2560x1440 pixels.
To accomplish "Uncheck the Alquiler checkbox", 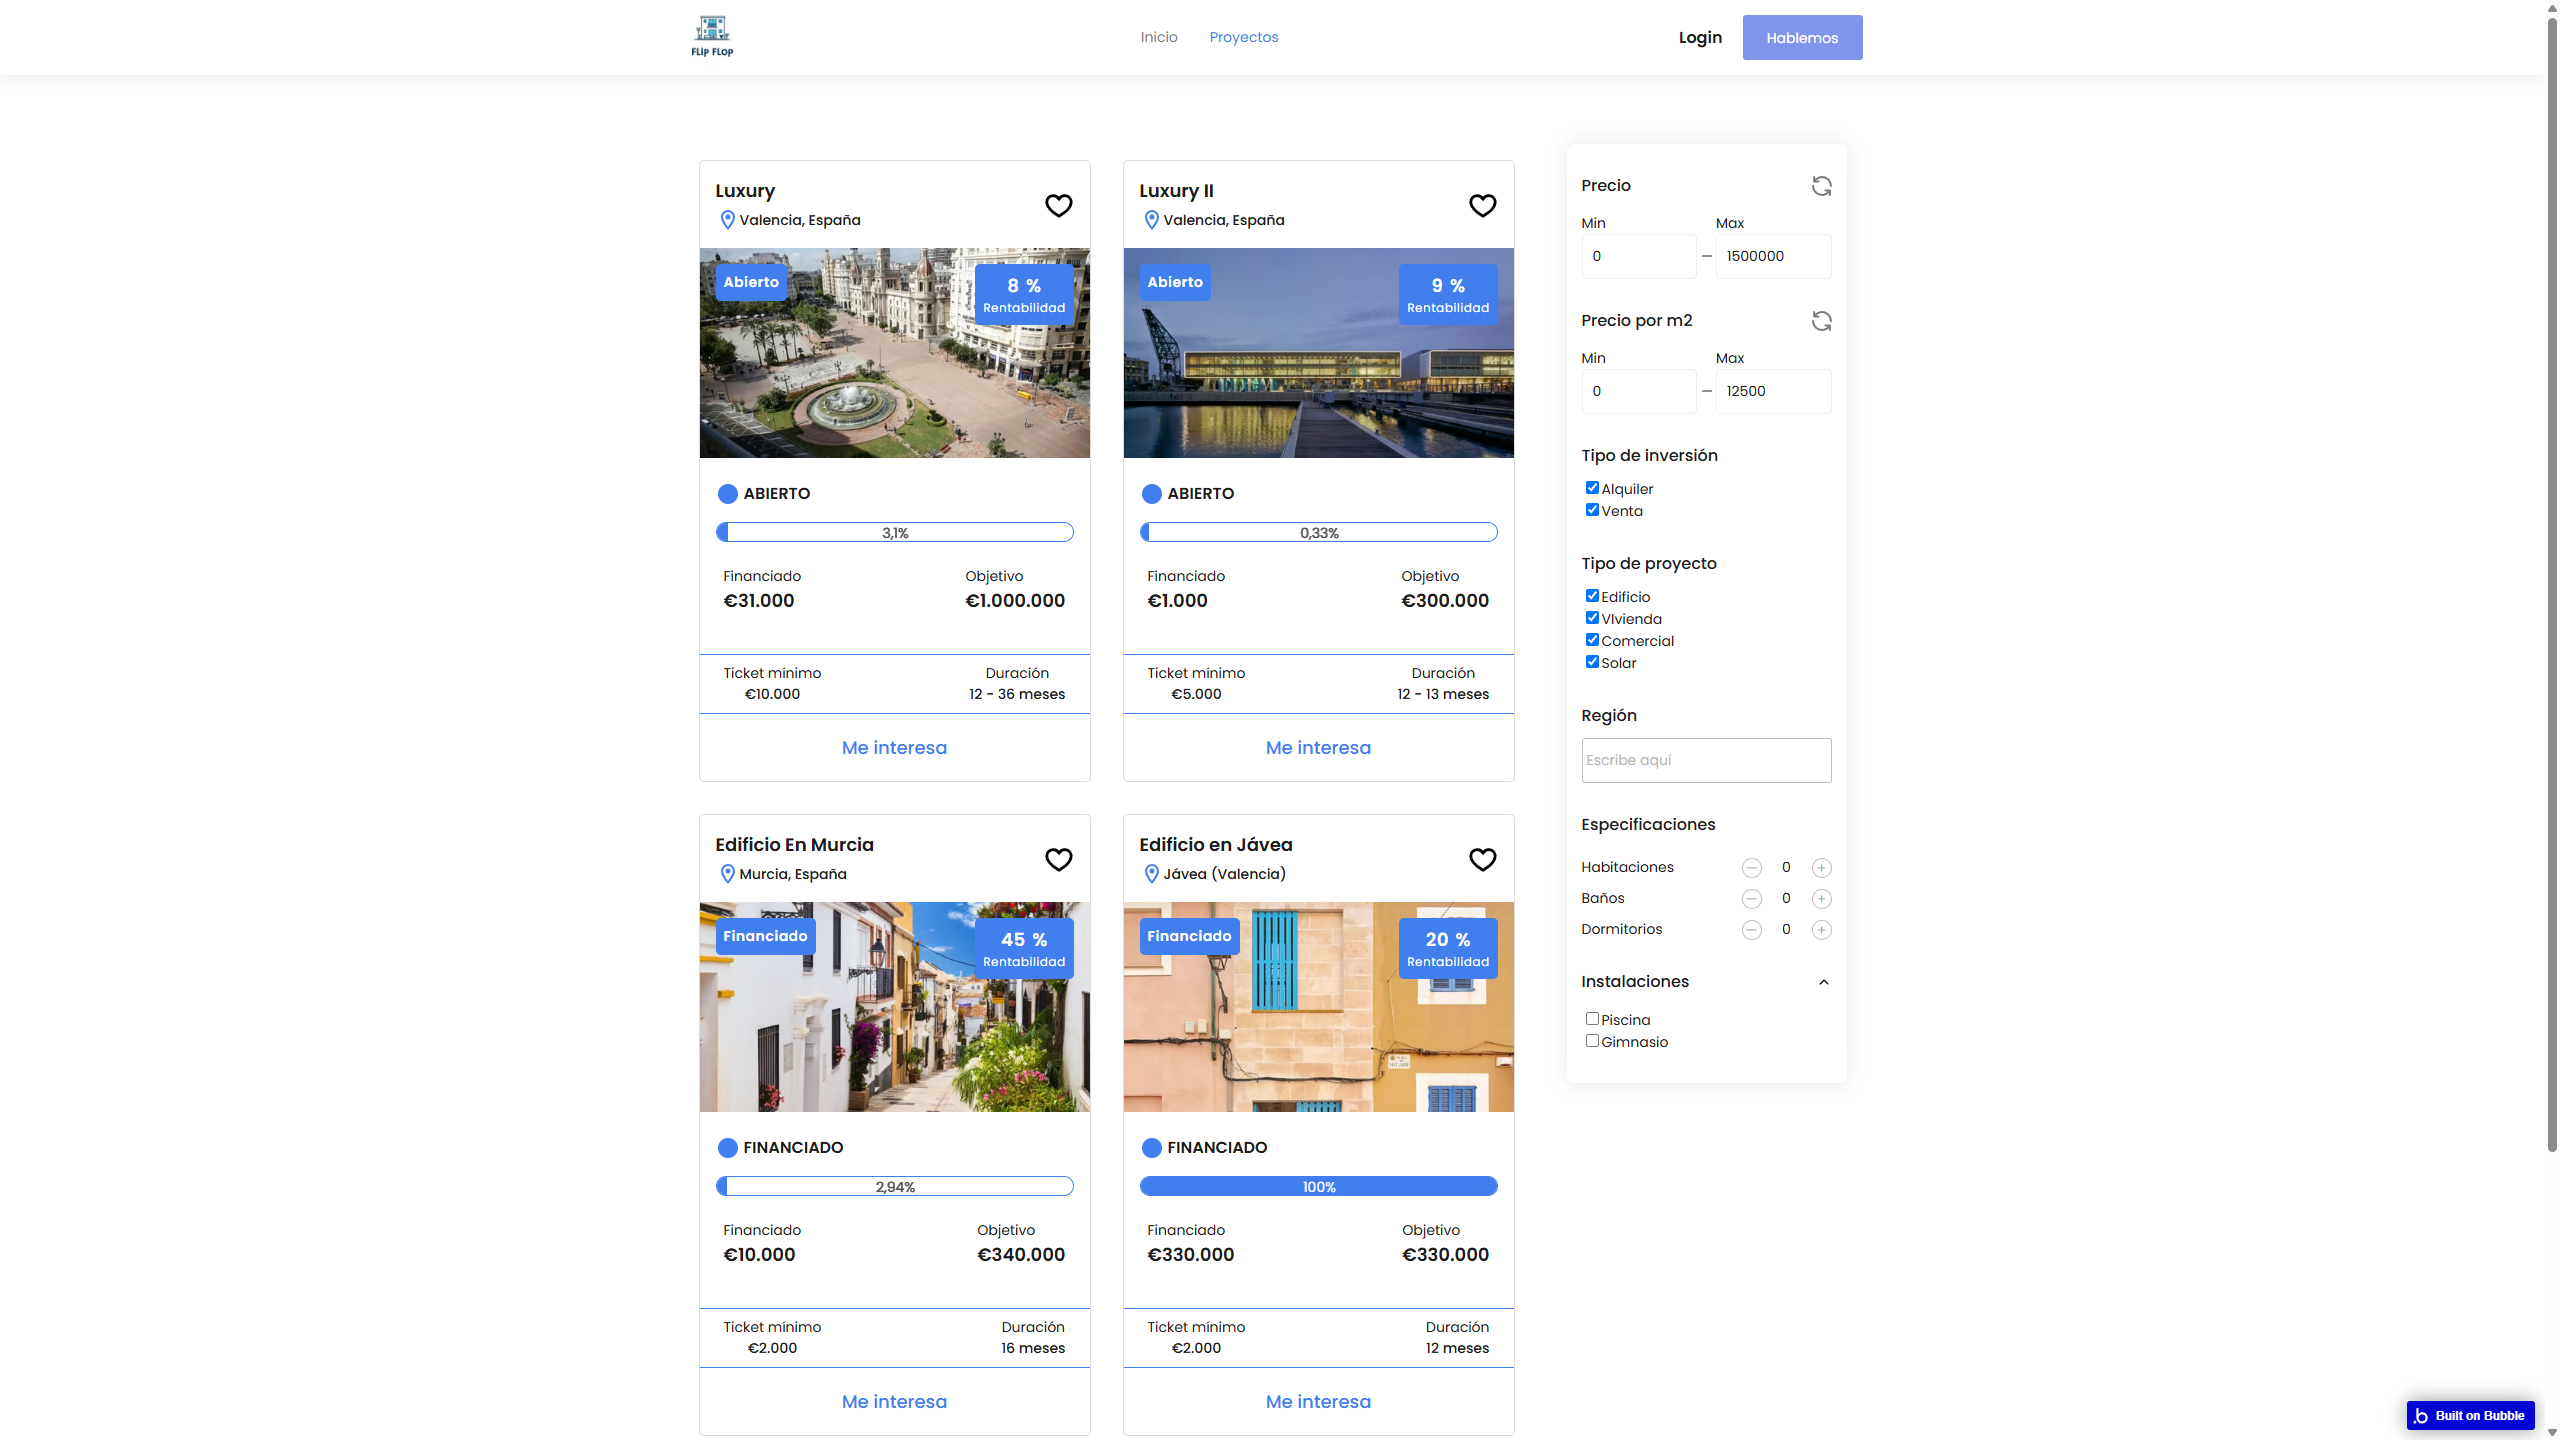I will pyautogui.click(x=1592, y=488).
